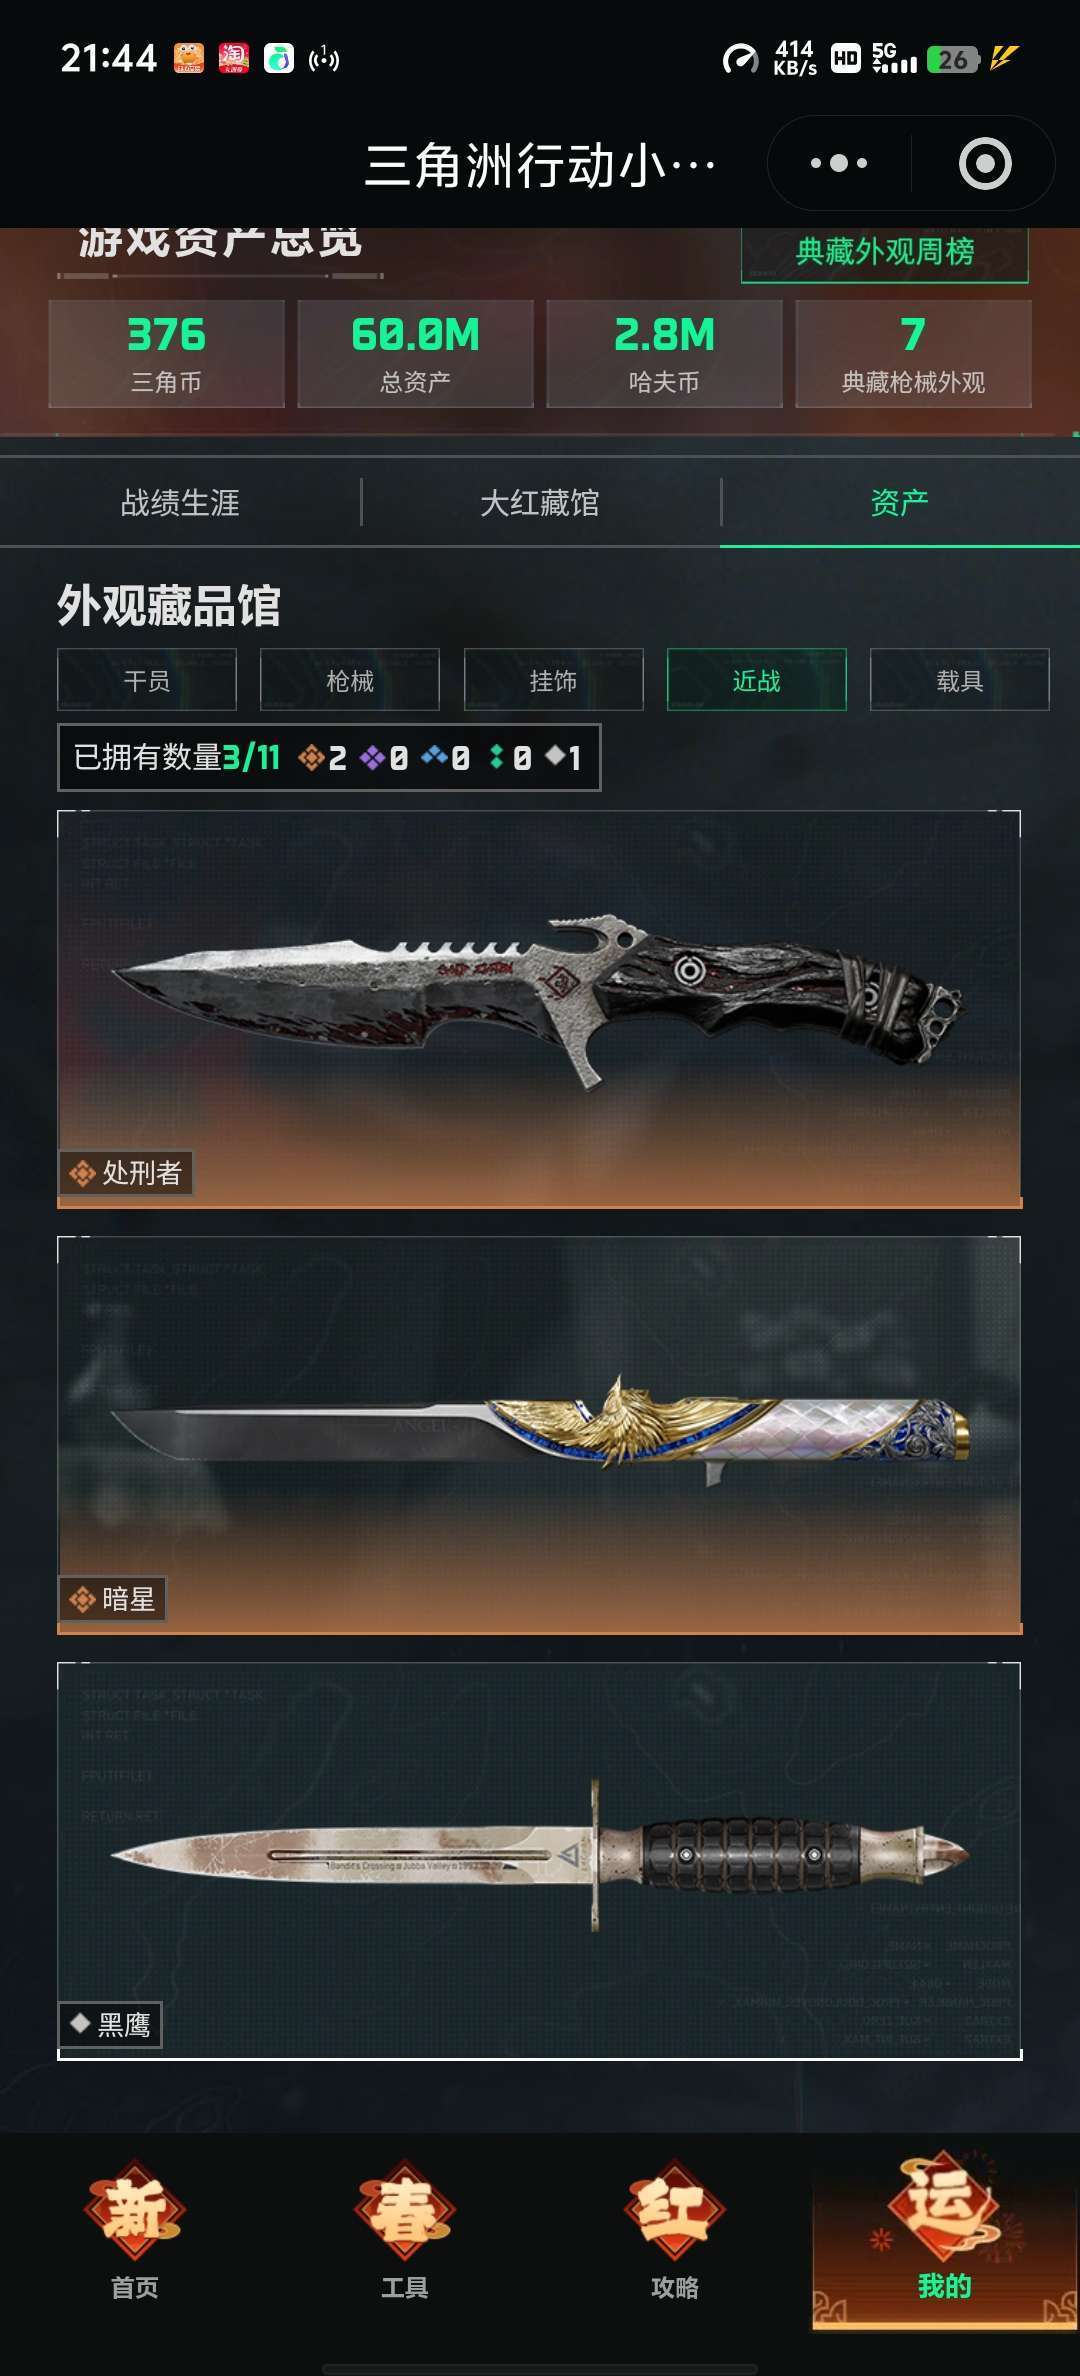Filter collection by 枪械 category

pos(350,680)
